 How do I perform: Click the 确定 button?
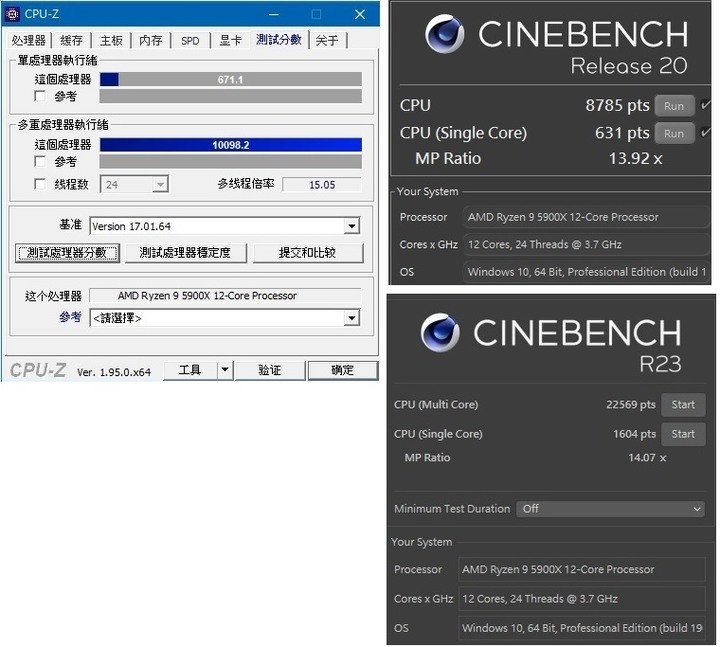(343, 370)
